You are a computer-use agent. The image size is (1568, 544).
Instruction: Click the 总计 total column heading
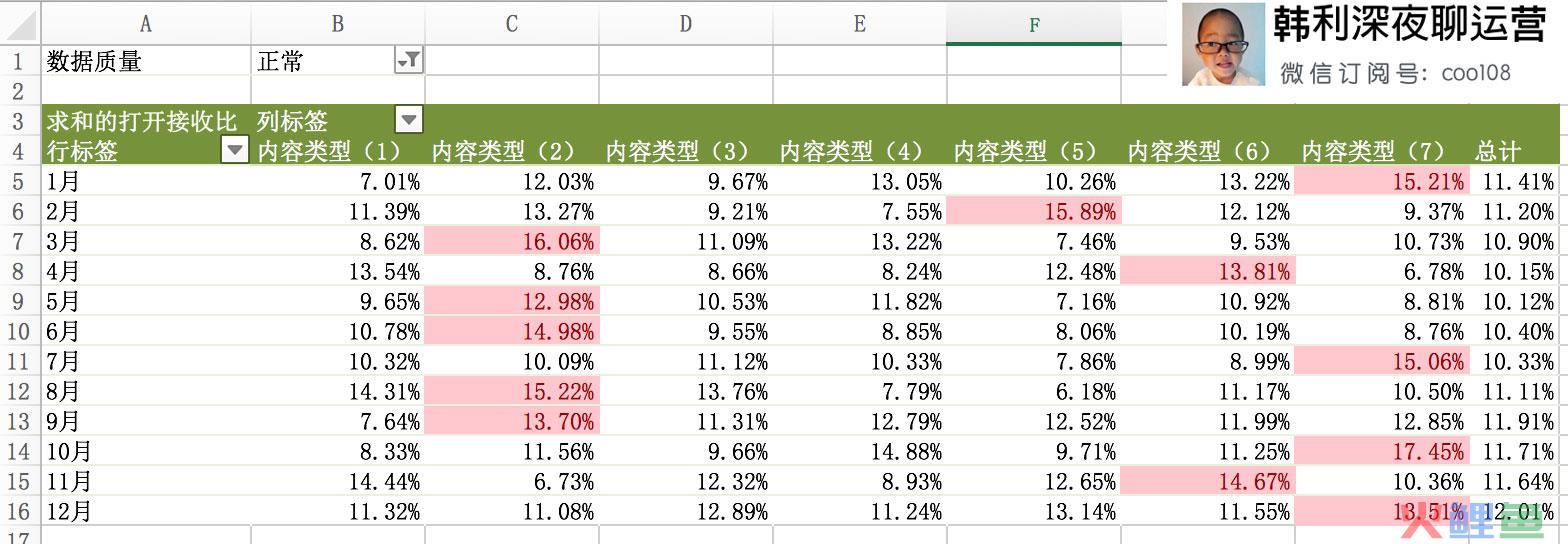1498,152
